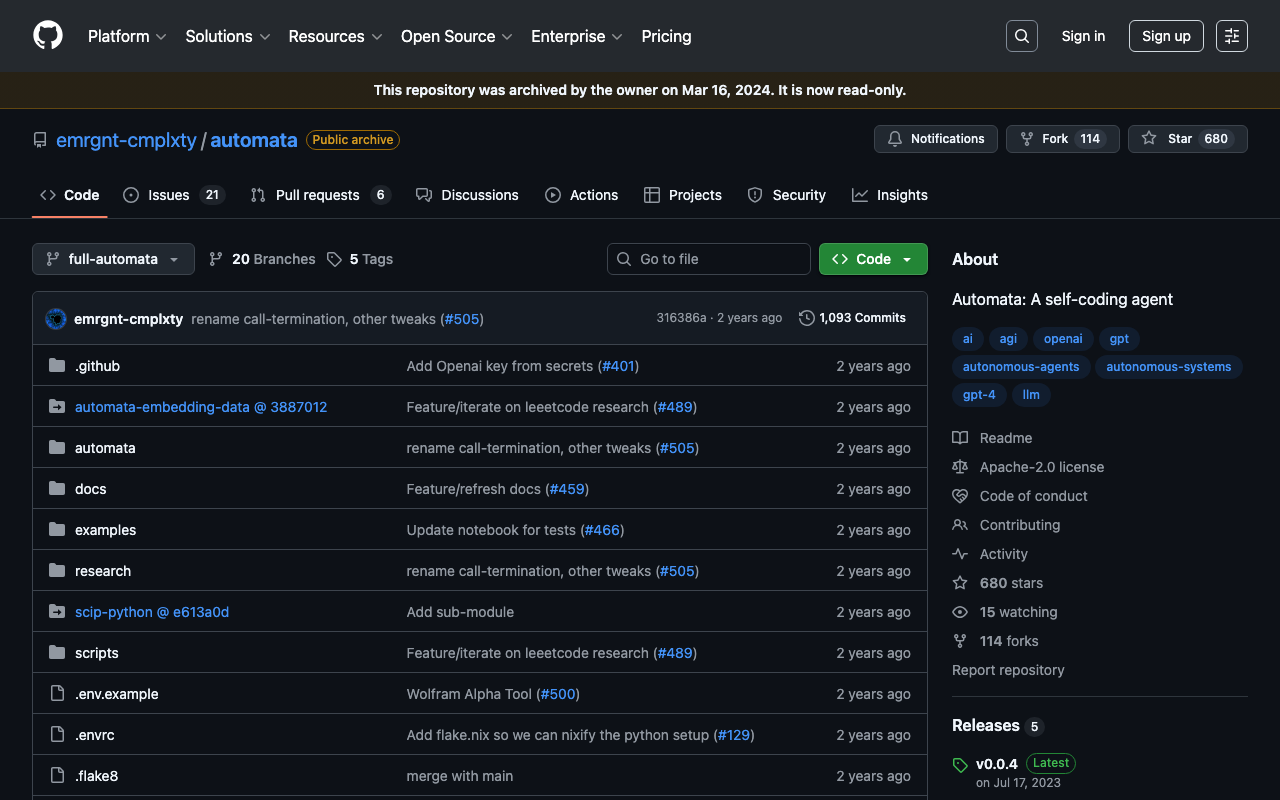
Task: Expand the Open Source menu
Action: (x=456, y=36)
